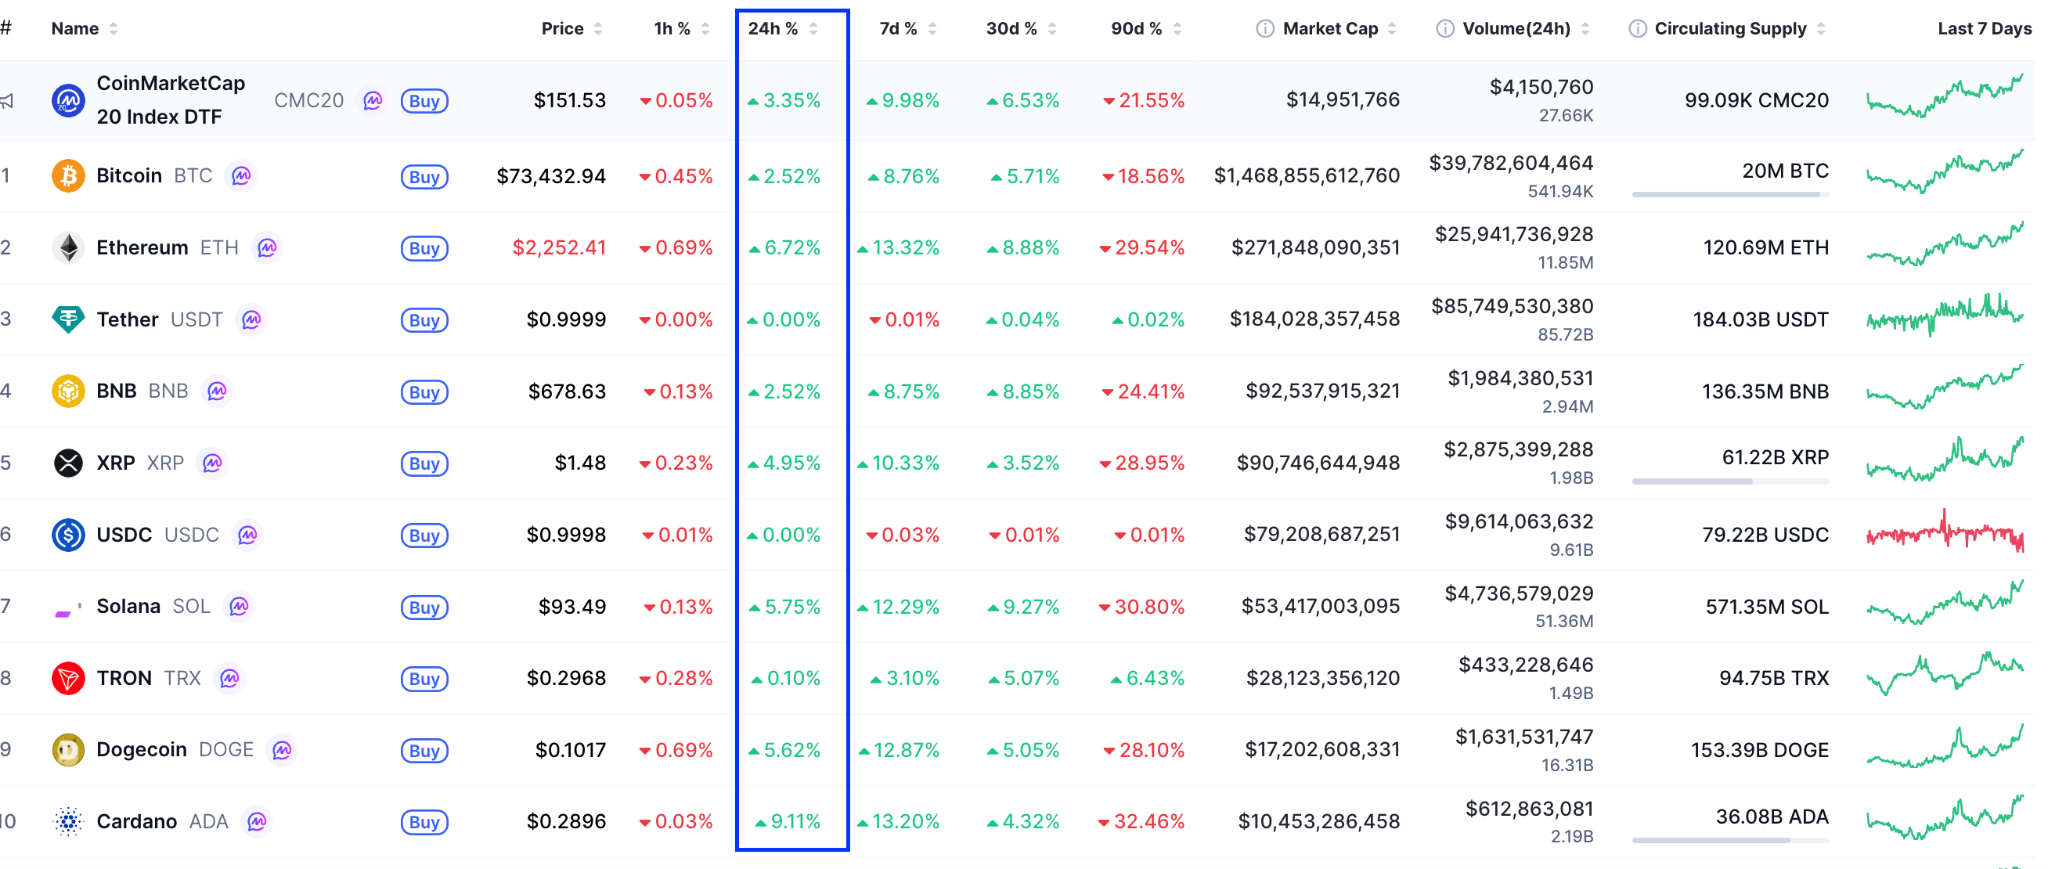
Task: Click the Bitcoin orange logo icon
Action: (68, 176)
